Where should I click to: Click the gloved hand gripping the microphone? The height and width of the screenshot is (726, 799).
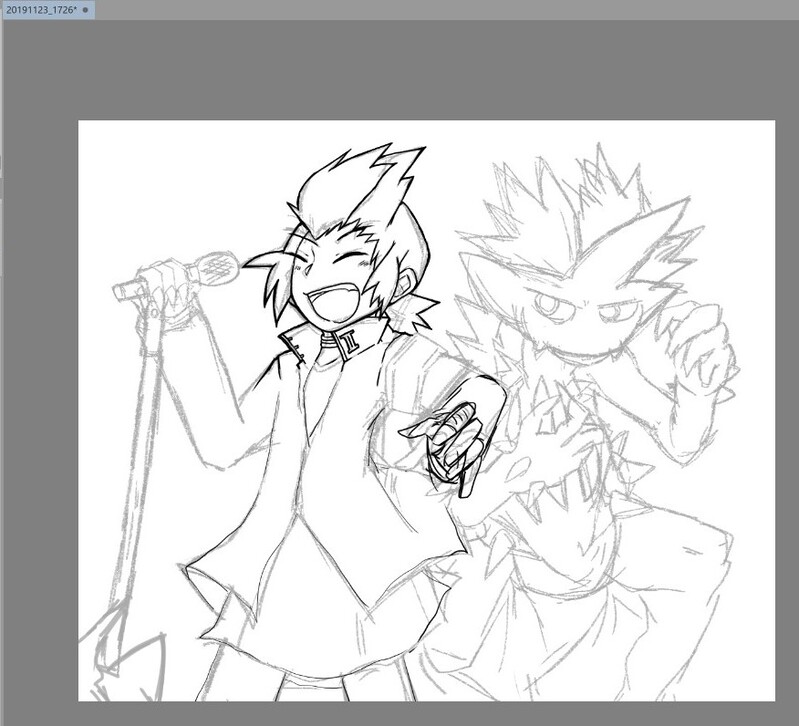coord(166,288)
